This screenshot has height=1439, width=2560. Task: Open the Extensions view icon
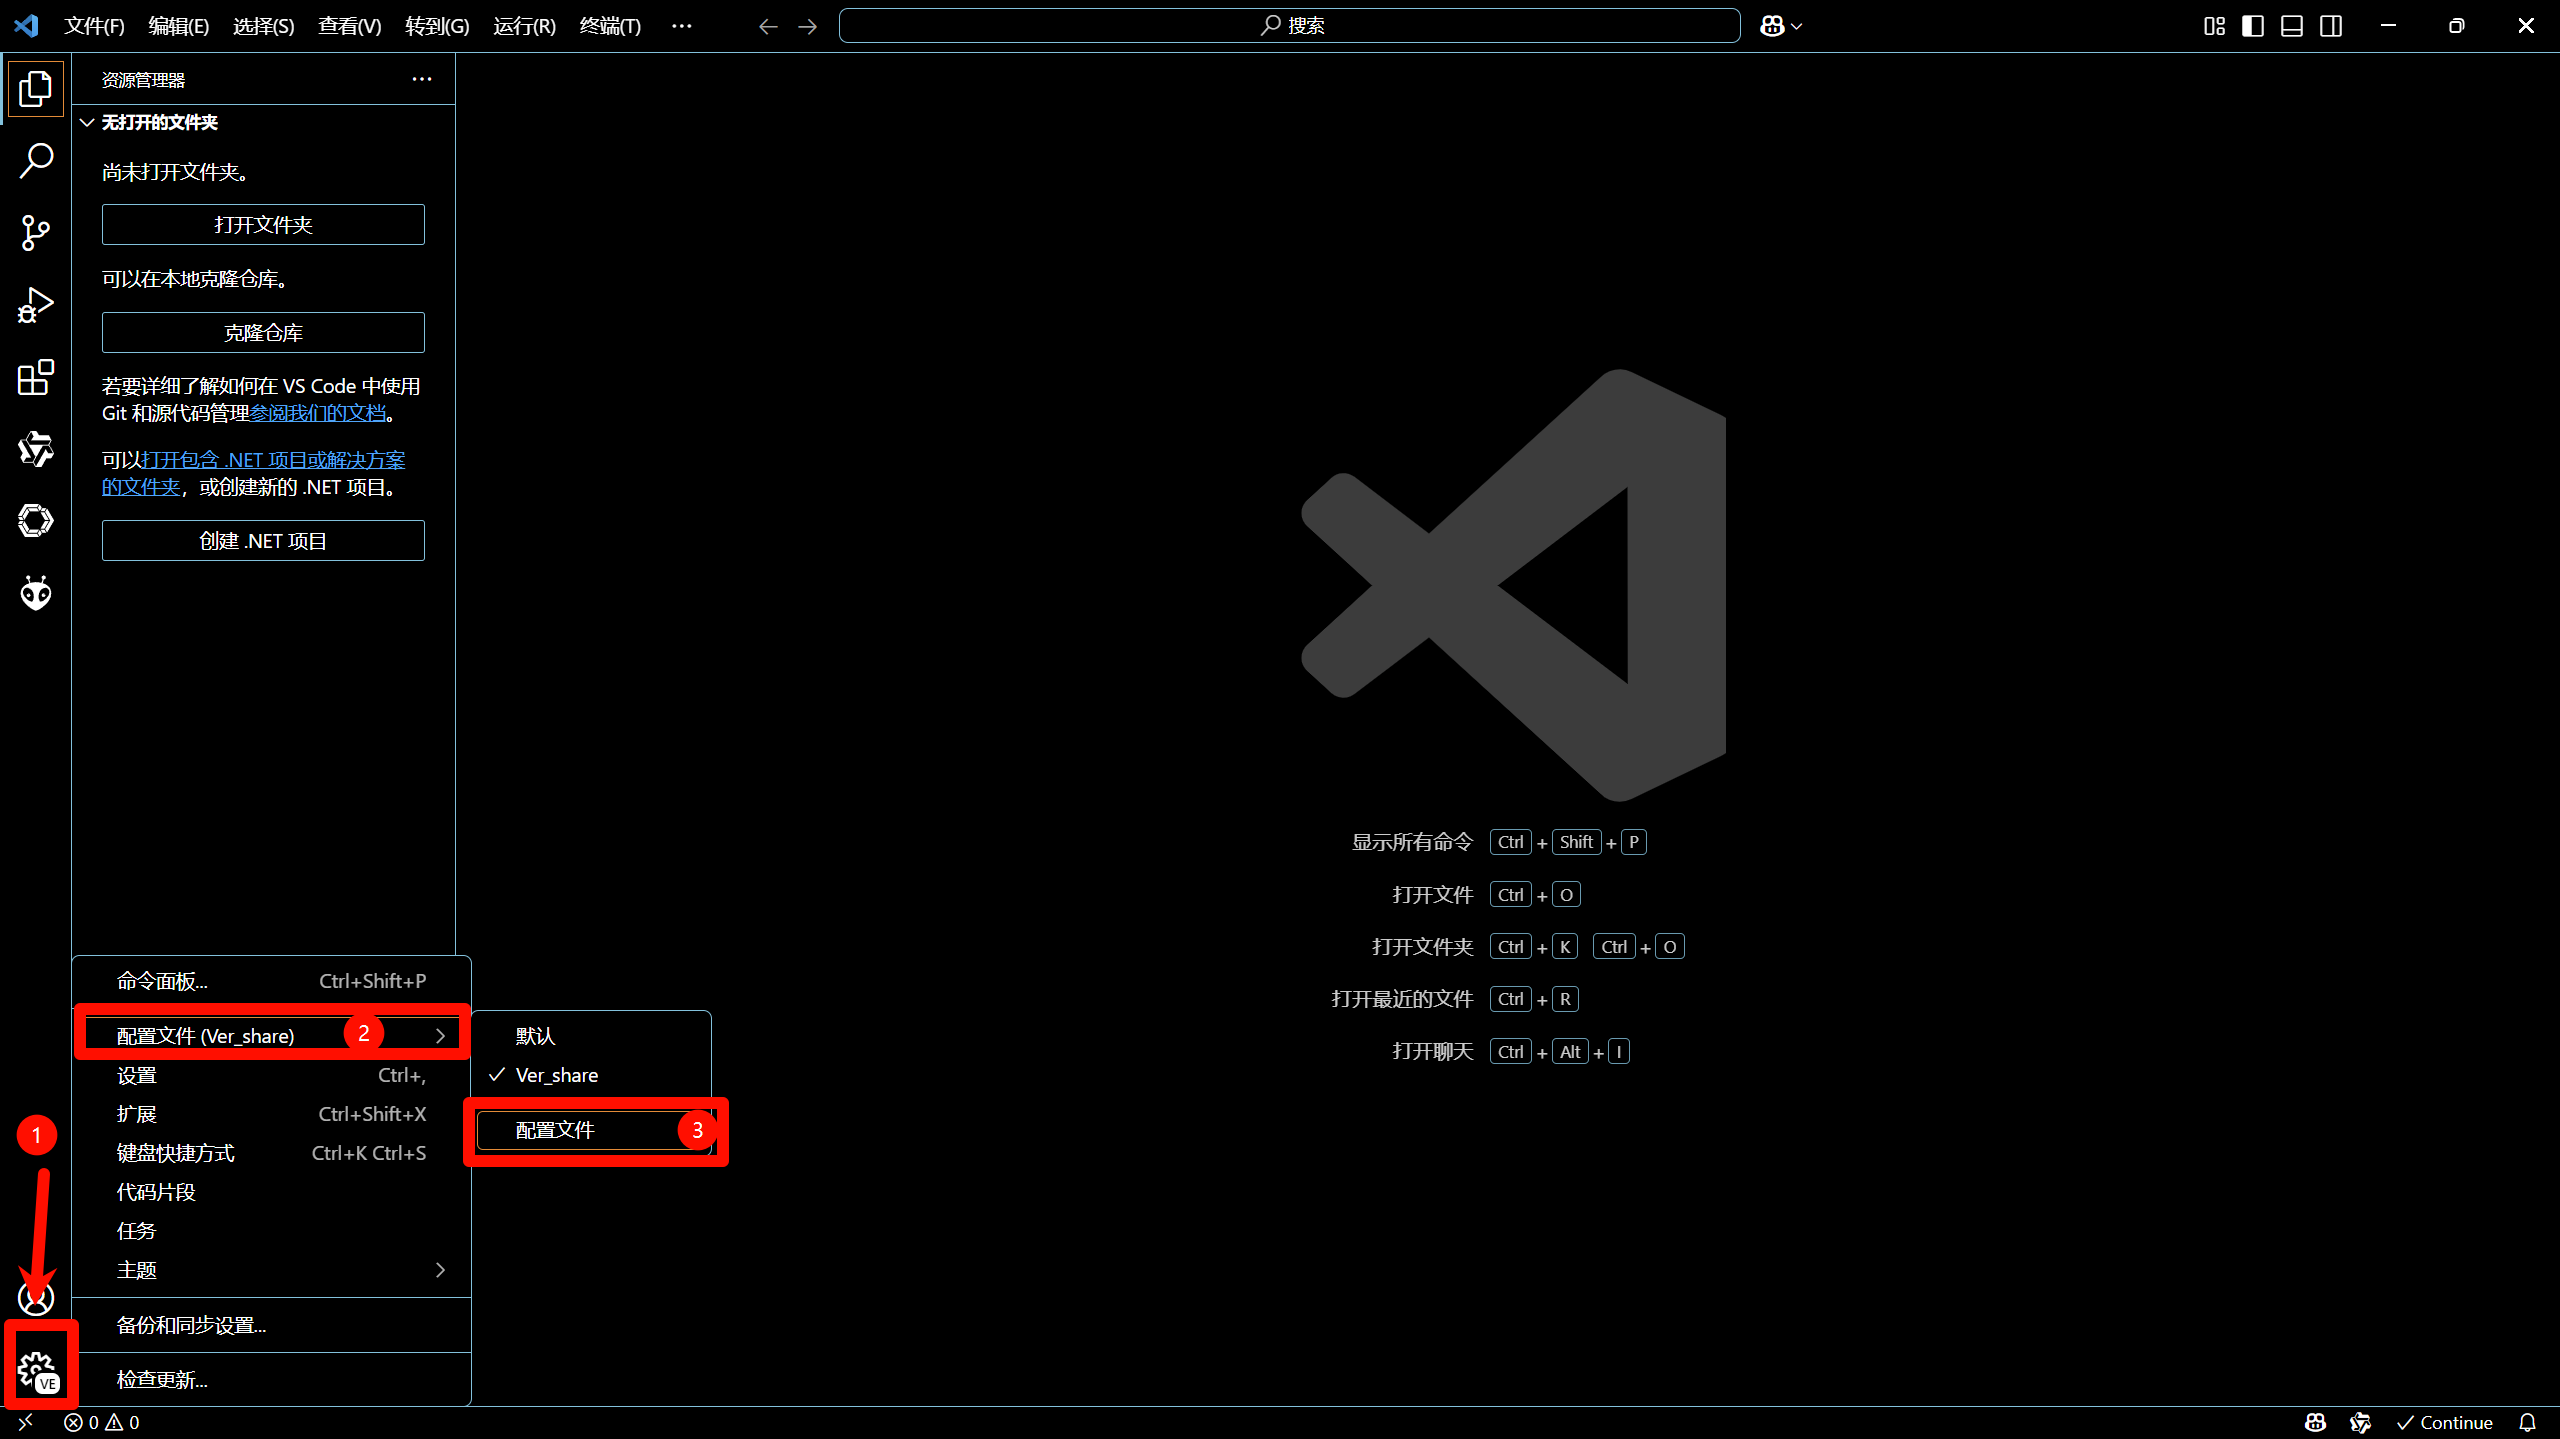click(x=36, y=377)
